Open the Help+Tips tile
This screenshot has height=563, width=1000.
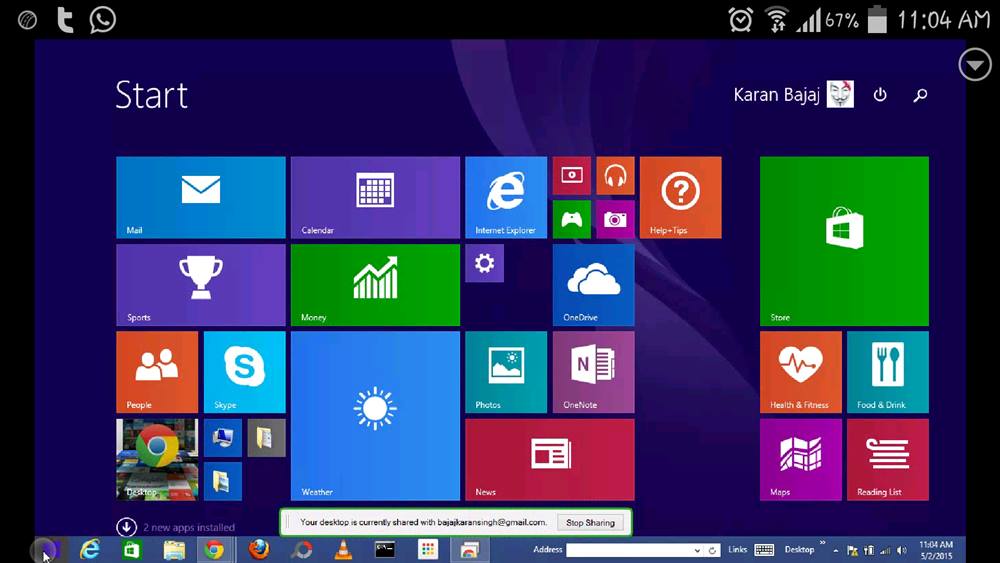[680, 197]
